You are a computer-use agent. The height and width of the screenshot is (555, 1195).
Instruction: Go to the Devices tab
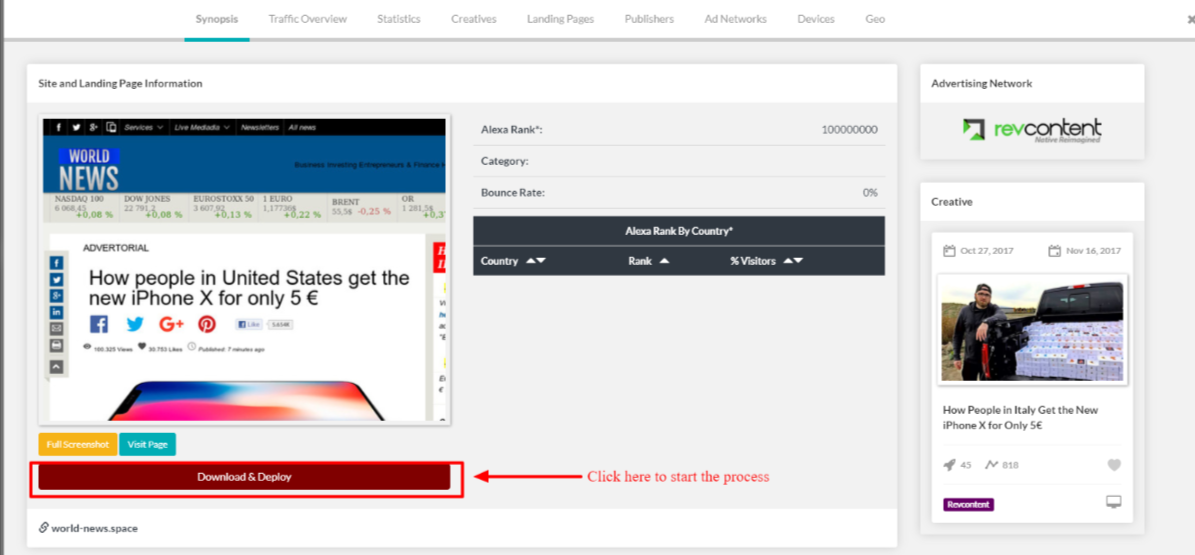[815, 19]
